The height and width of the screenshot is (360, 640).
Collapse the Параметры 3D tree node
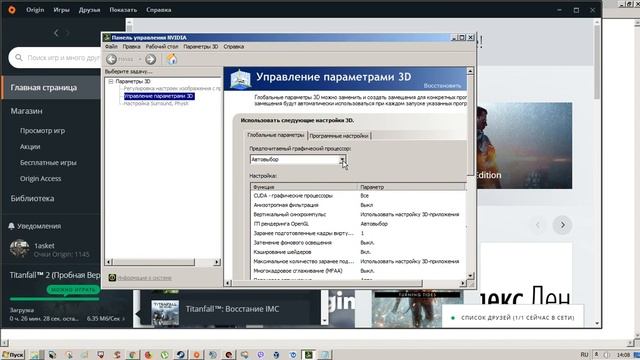click(x=111, y=82)
